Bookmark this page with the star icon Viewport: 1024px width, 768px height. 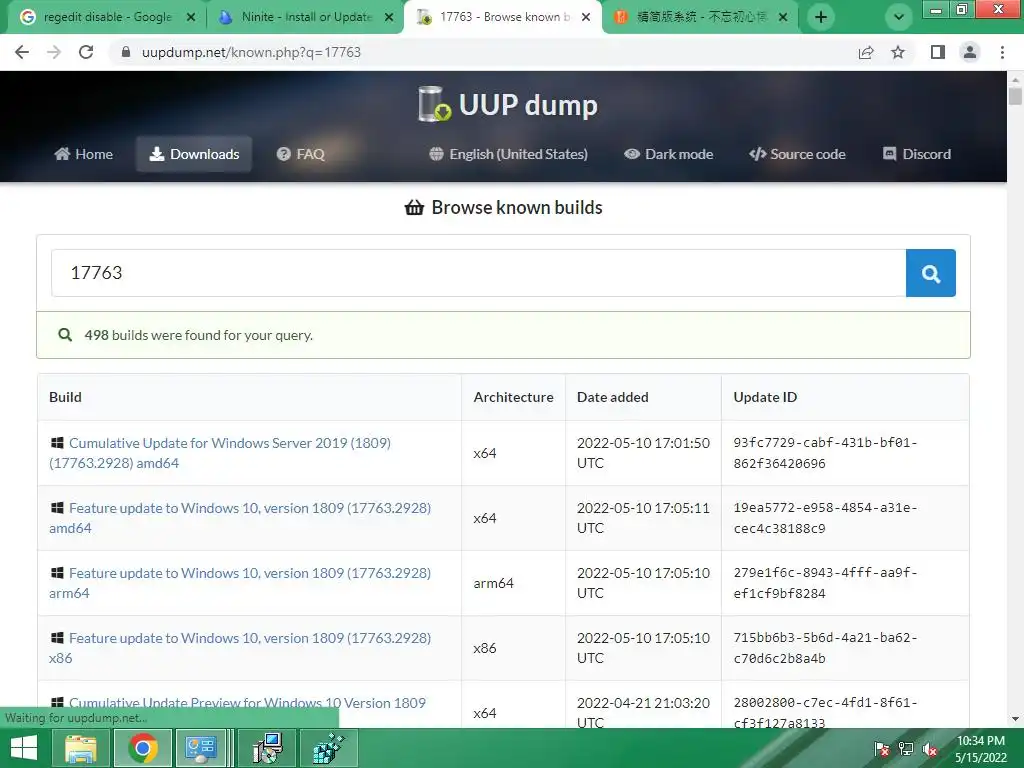coord(898,52)
